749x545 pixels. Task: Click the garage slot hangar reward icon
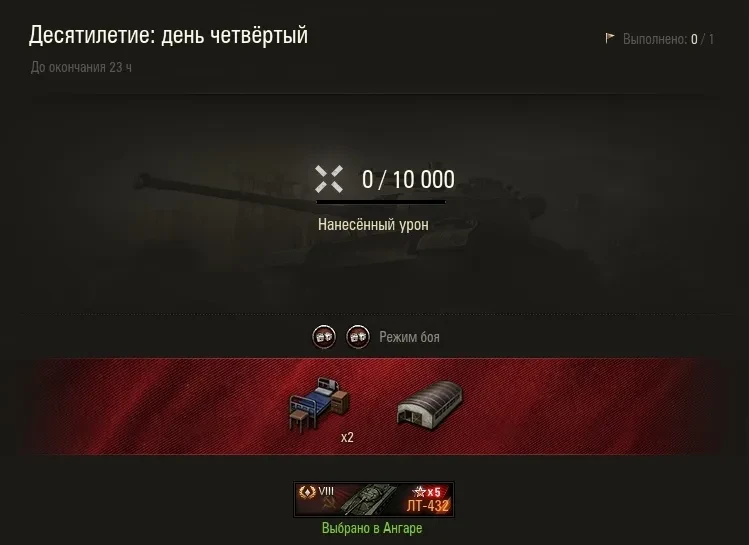click(x=430, y=403)
